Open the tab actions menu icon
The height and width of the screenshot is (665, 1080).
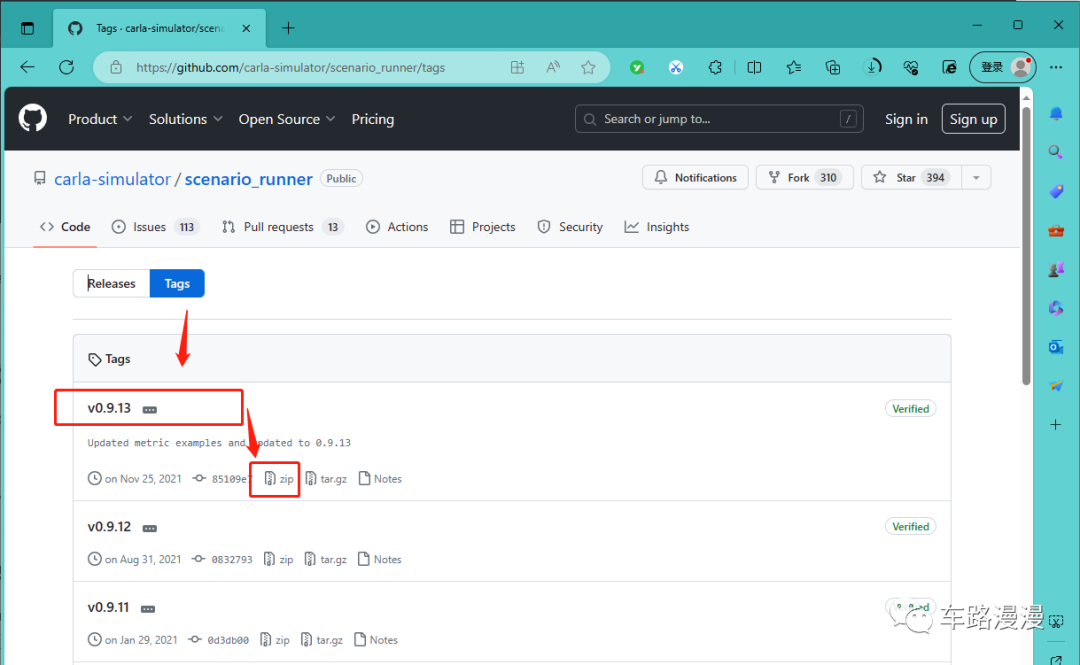coord(28,28)
